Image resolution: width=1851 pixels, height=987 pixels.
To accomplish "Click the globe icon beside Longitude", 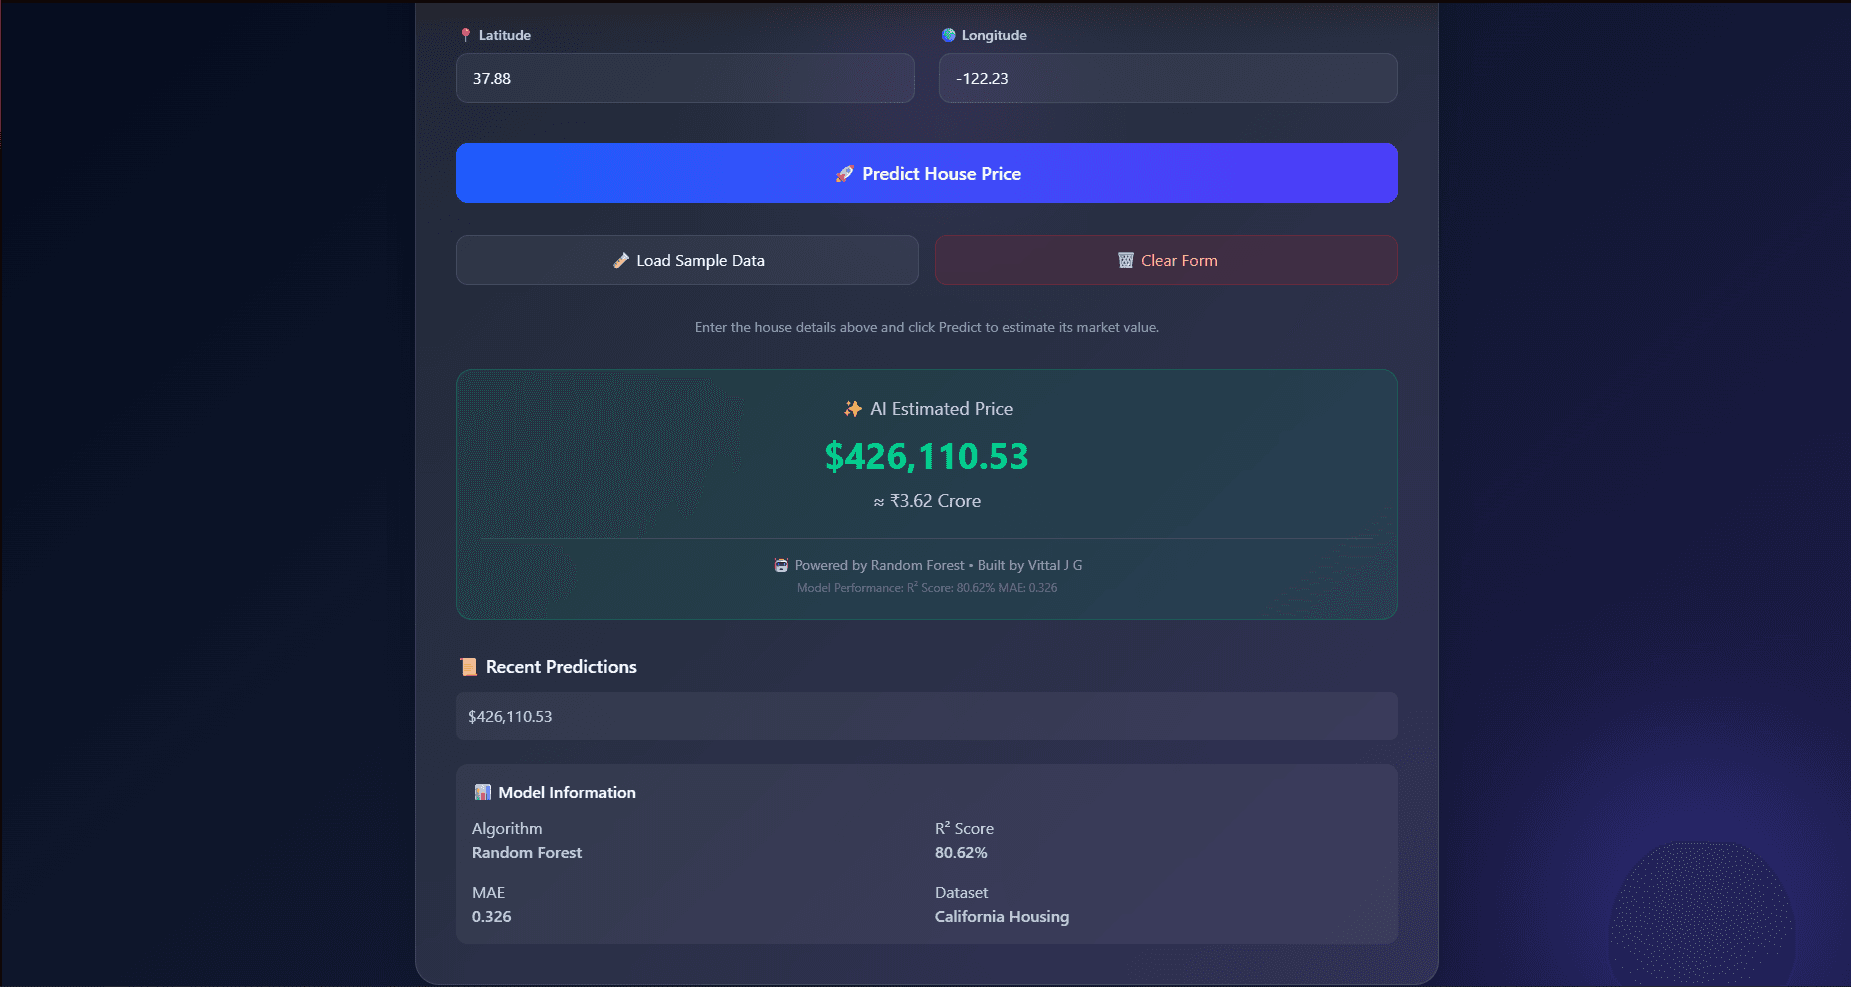I will (949, 35).
